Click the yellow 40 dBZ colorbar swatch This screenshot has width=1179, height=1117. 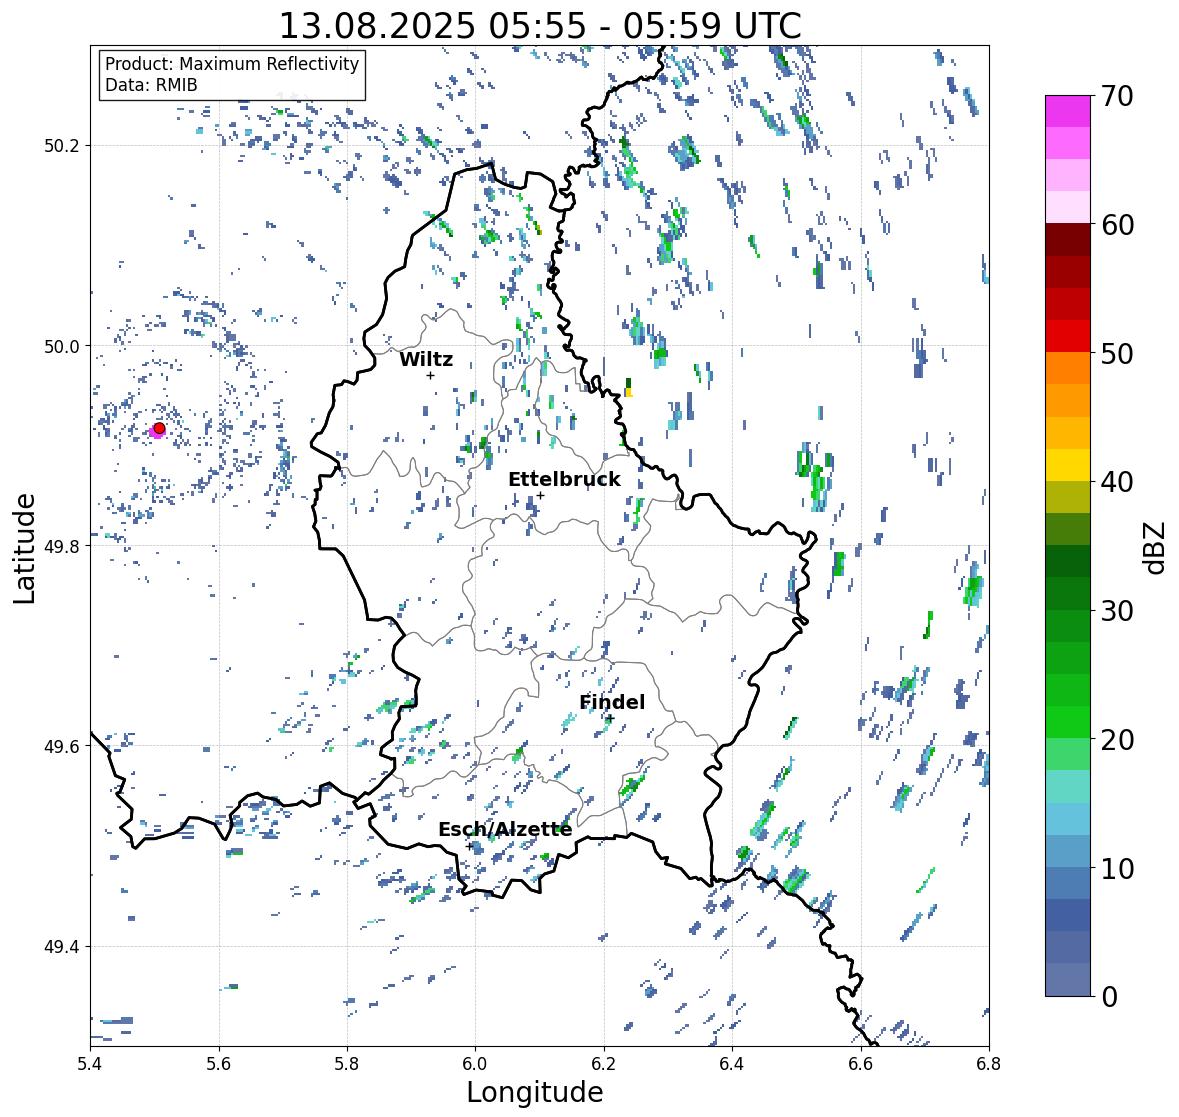click(1068, 465)
